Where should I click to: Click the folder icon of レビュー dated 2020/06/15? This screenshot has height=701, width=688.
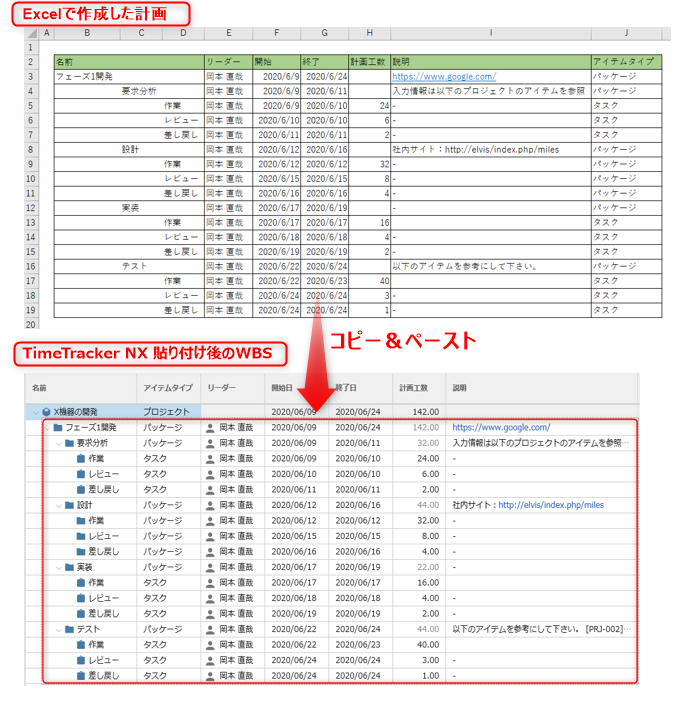tap(81, 536)
